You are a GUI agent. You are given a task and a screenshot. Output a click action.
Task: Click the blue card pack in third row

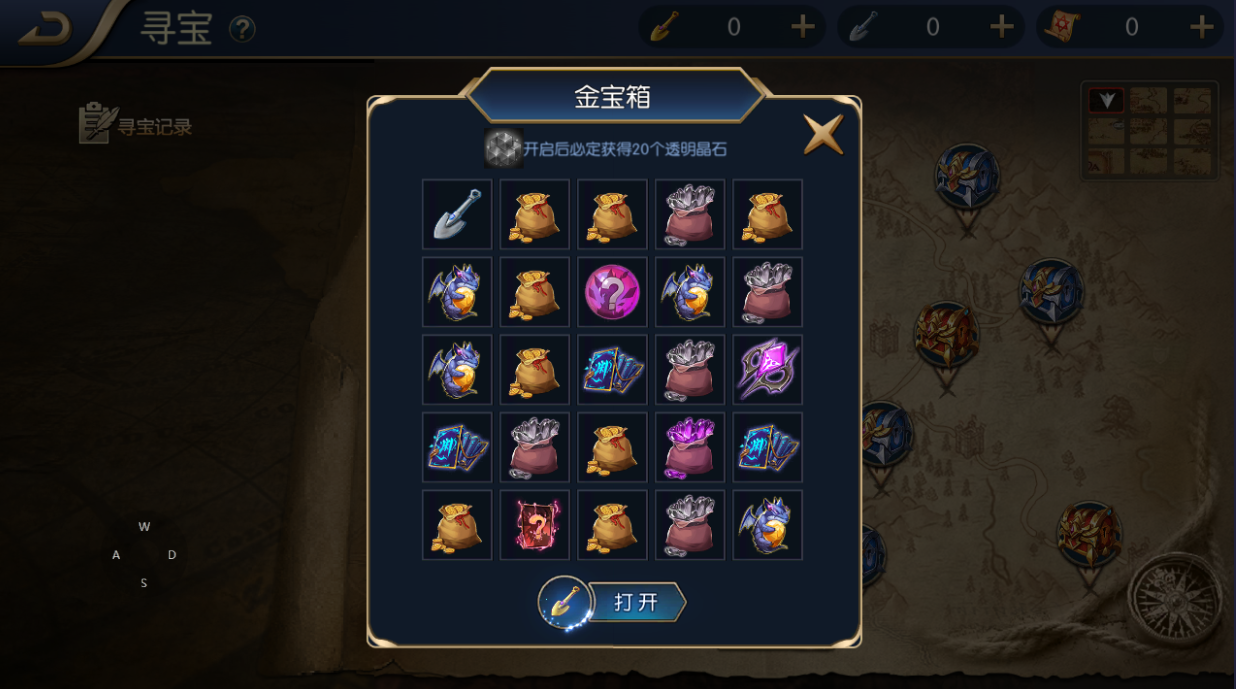click(612, 369)
